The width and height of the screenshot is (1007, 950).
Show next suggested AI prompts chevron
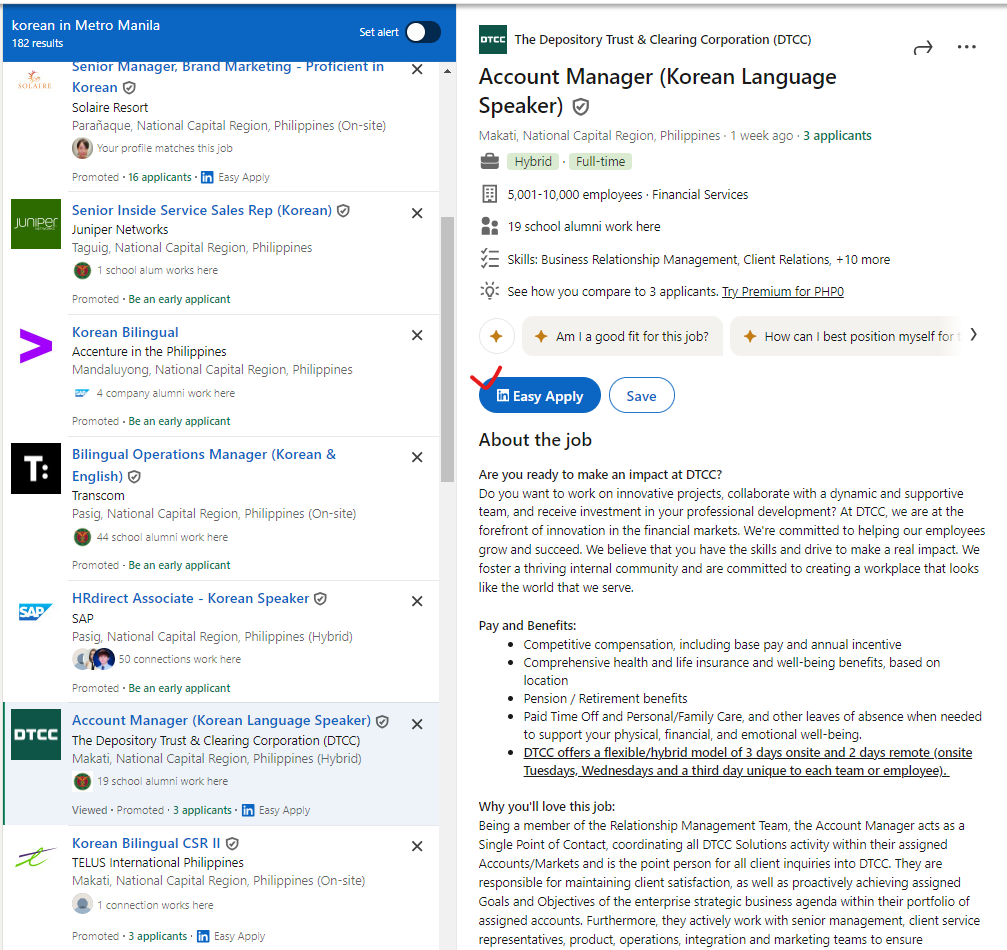(974, 335)
